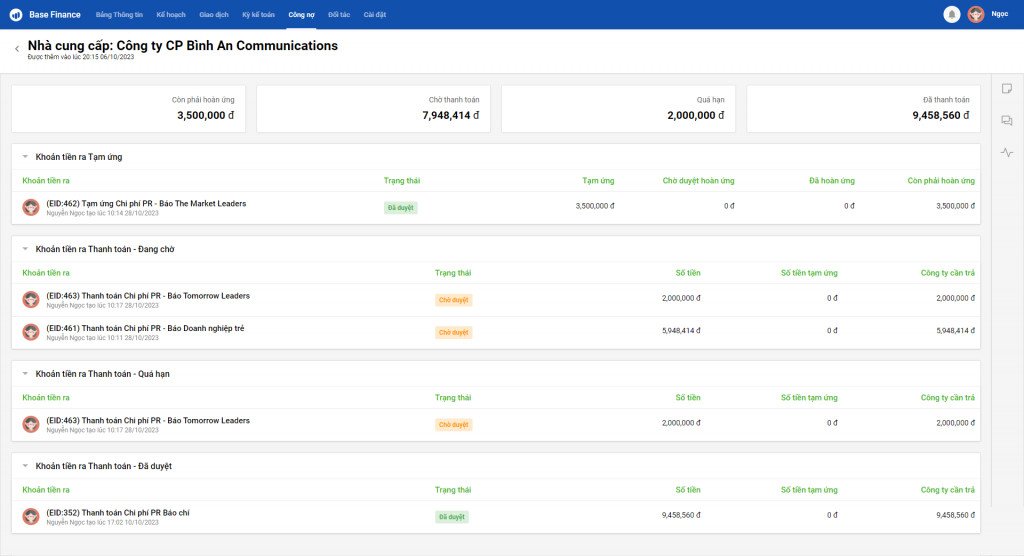Click avatar beside EID:352 Chi phí PR Báo chí
Viewport: 1024px width, 556px height.
(31, 517)
